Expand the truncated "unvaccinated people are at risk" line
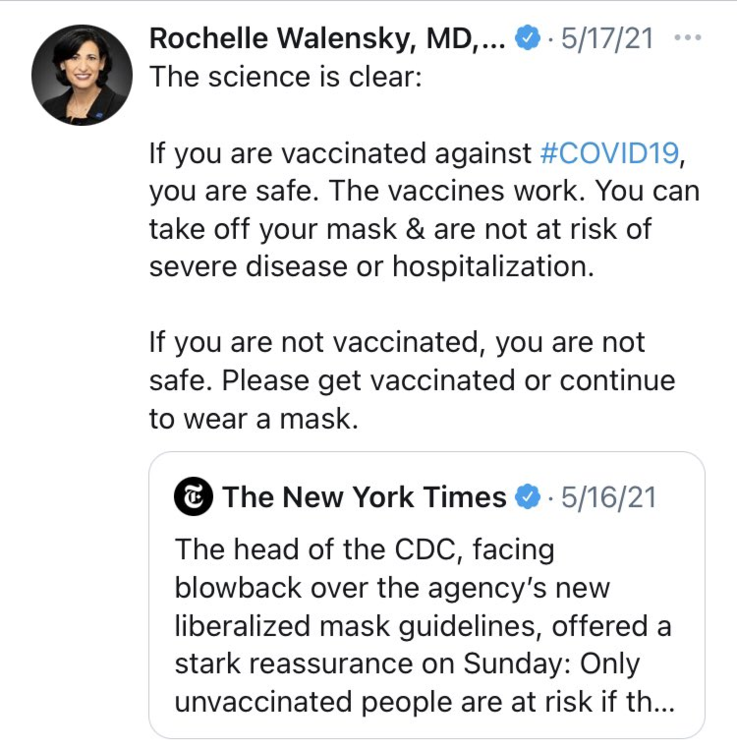Viewport: 737px width, 750px height. 424,703
